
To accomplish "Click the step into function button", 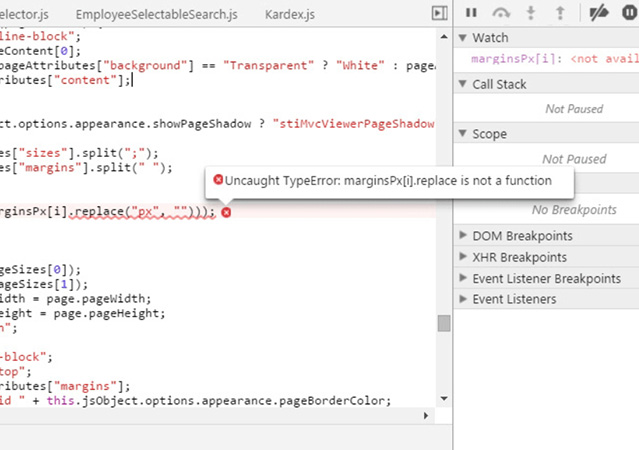I will 532,13.
